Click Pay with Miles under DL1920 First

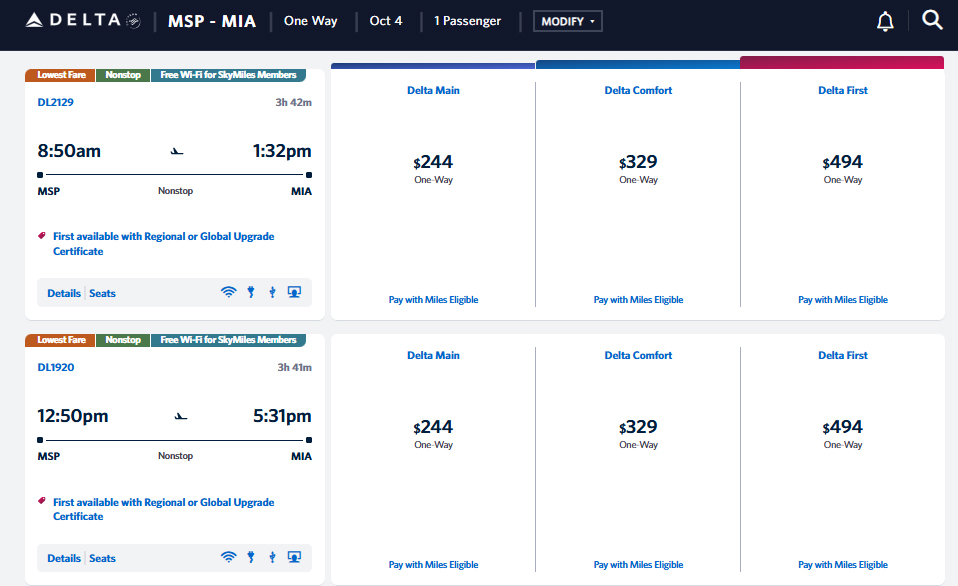pos(843,565)
